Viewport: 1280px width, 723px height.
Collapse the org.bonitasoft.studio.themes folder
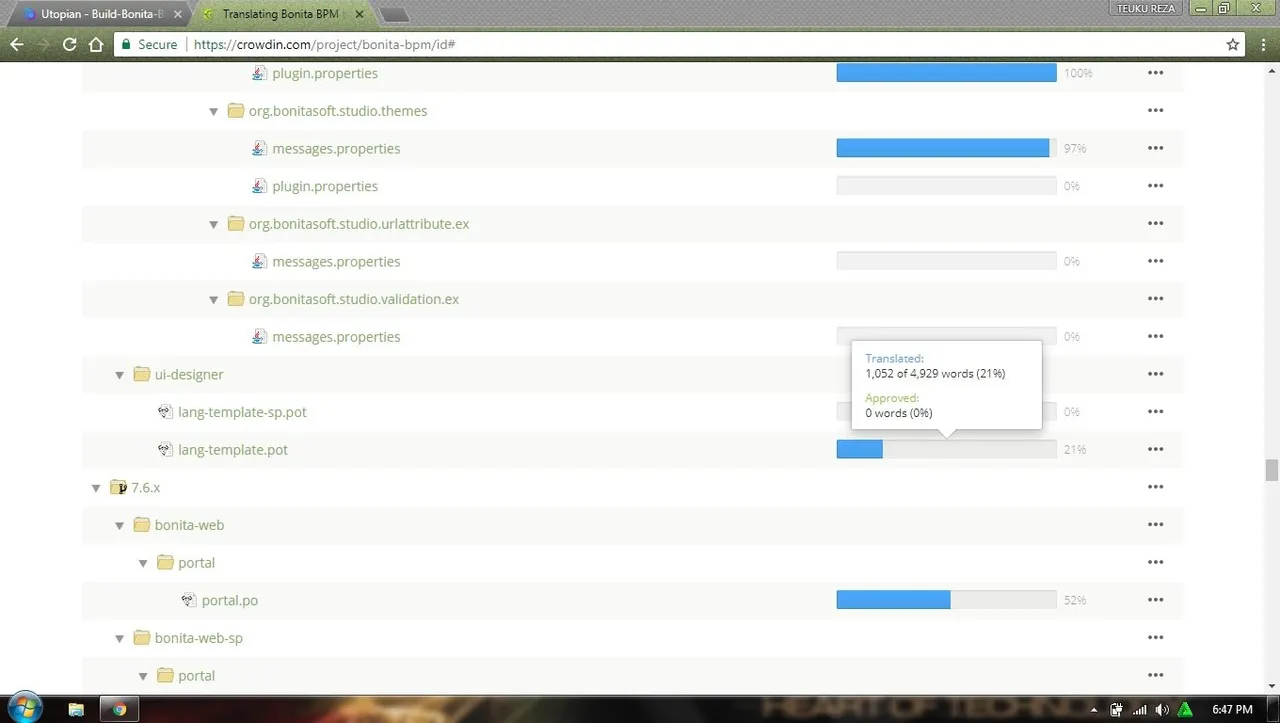(x=213, y=112)
